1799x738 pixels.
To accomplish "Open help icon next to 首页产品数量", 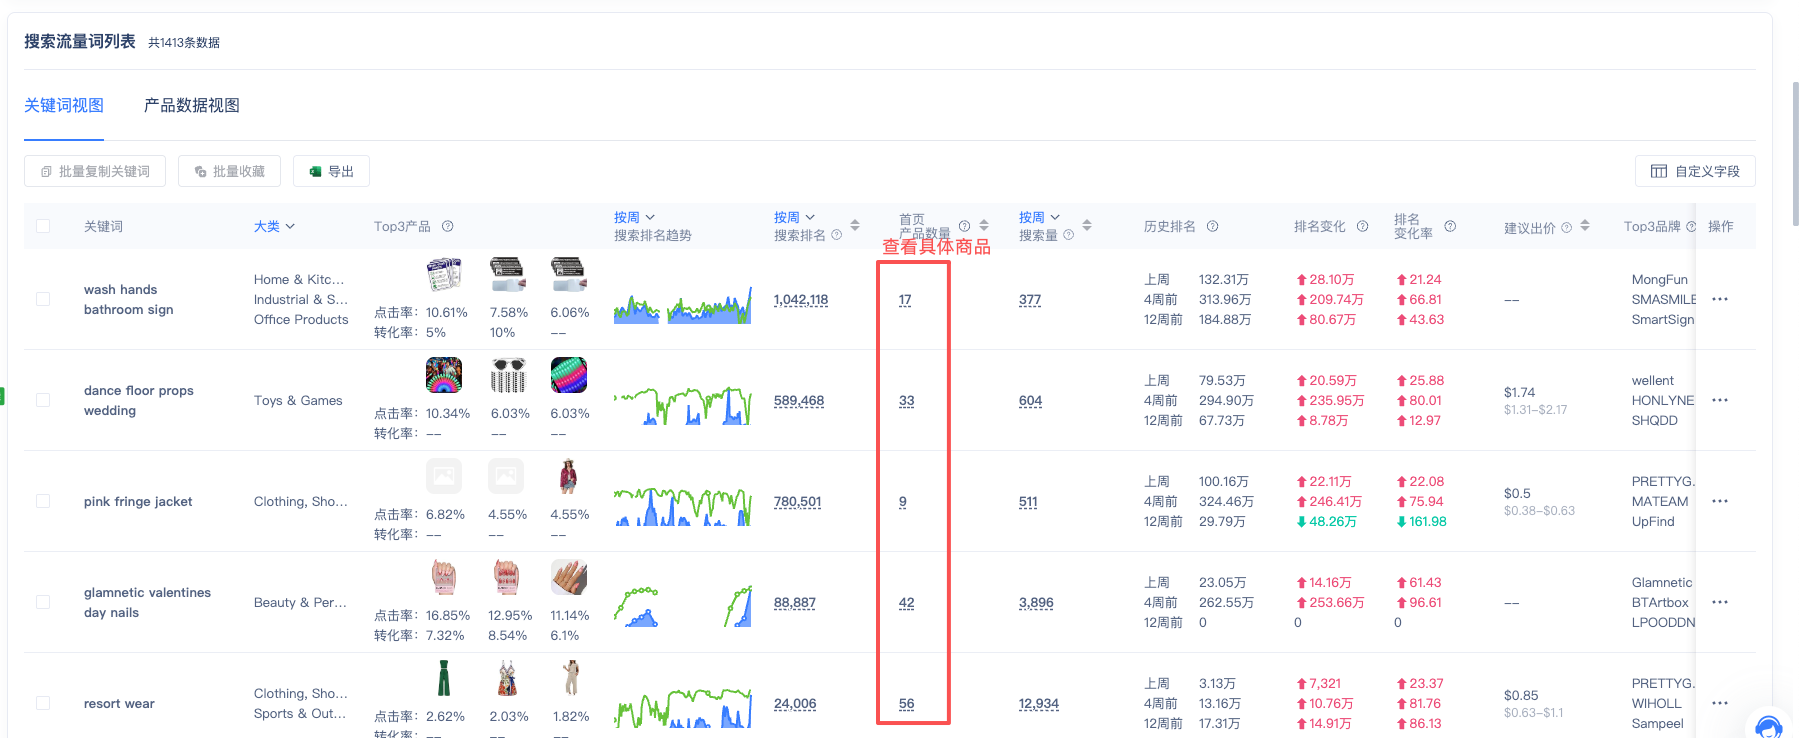I will pos(965,226).
